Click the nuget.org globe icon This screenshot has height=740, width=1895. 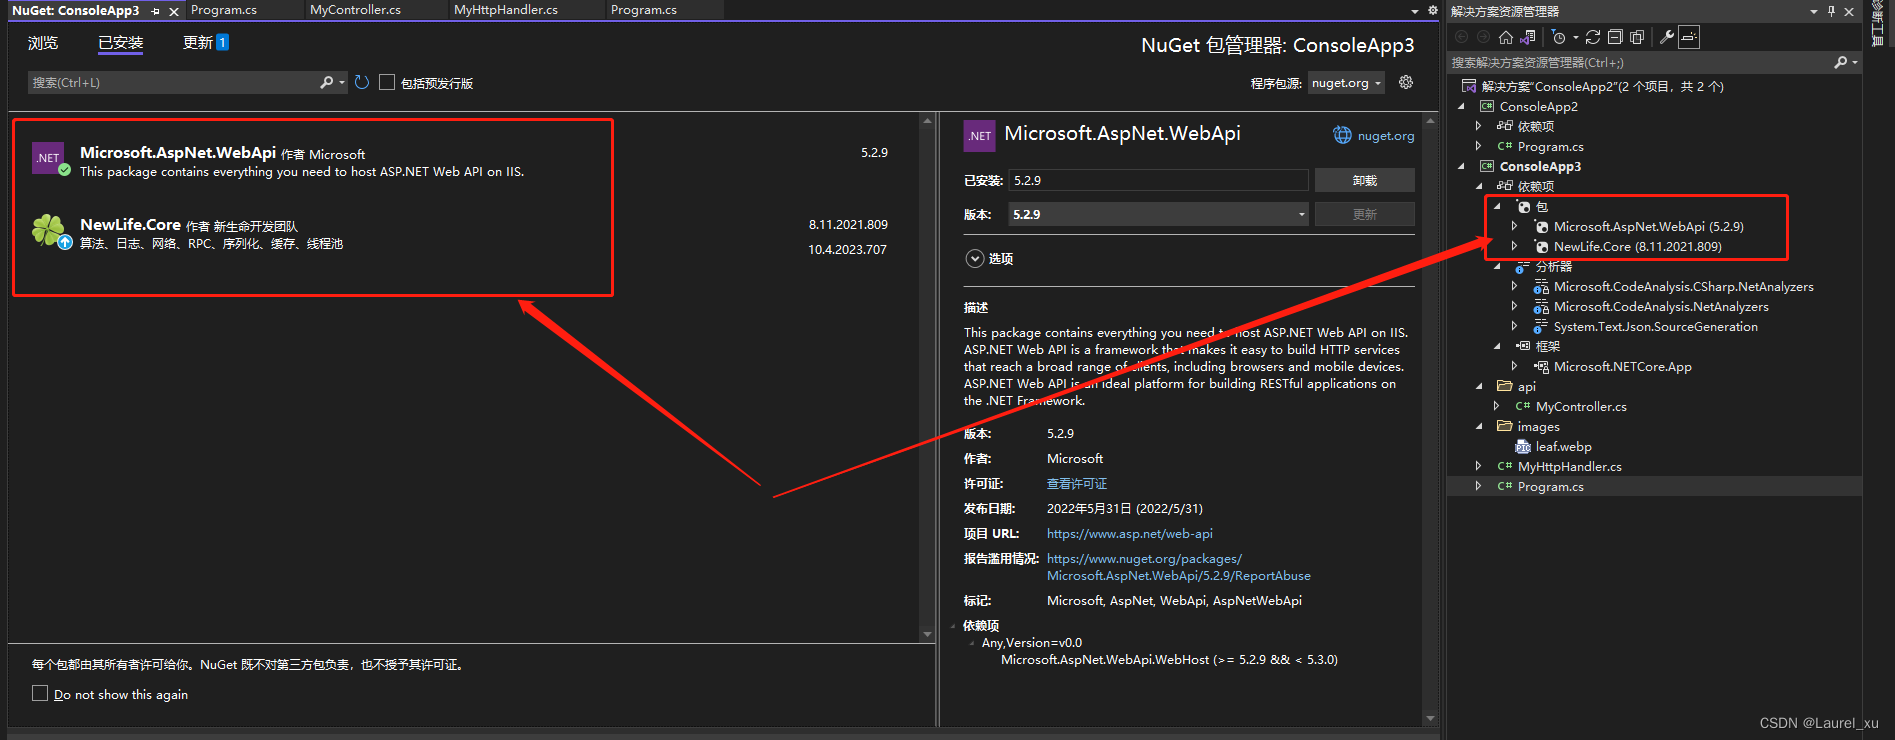coord(1342,135)
